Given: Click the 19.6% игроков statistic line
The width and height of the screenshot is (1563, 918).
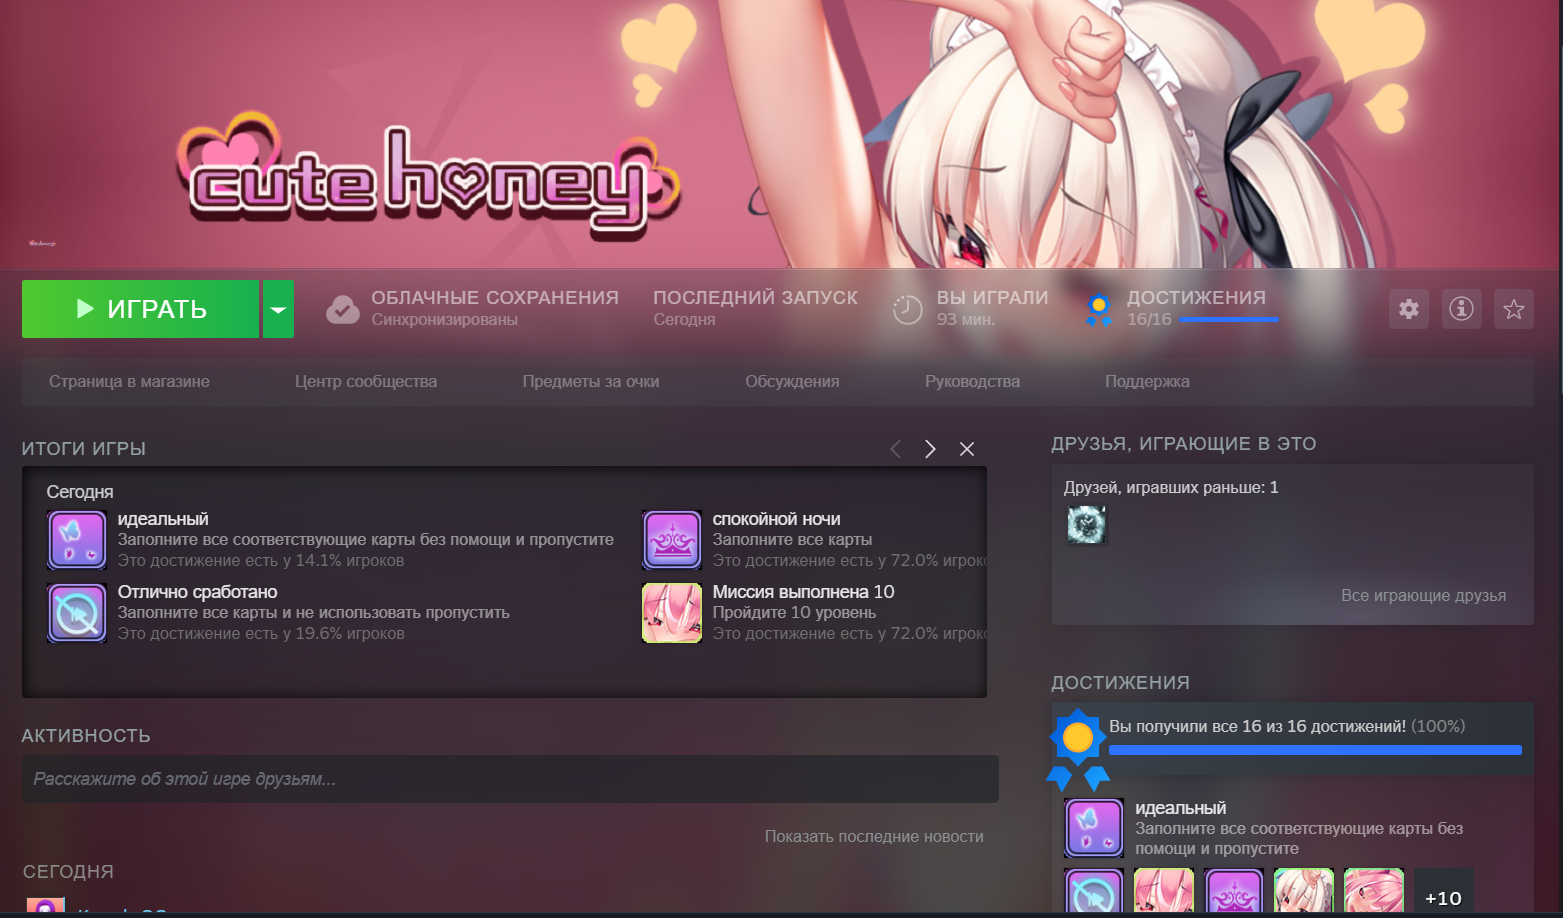Looking at the screenshot, I should click(x=261, y=634).
